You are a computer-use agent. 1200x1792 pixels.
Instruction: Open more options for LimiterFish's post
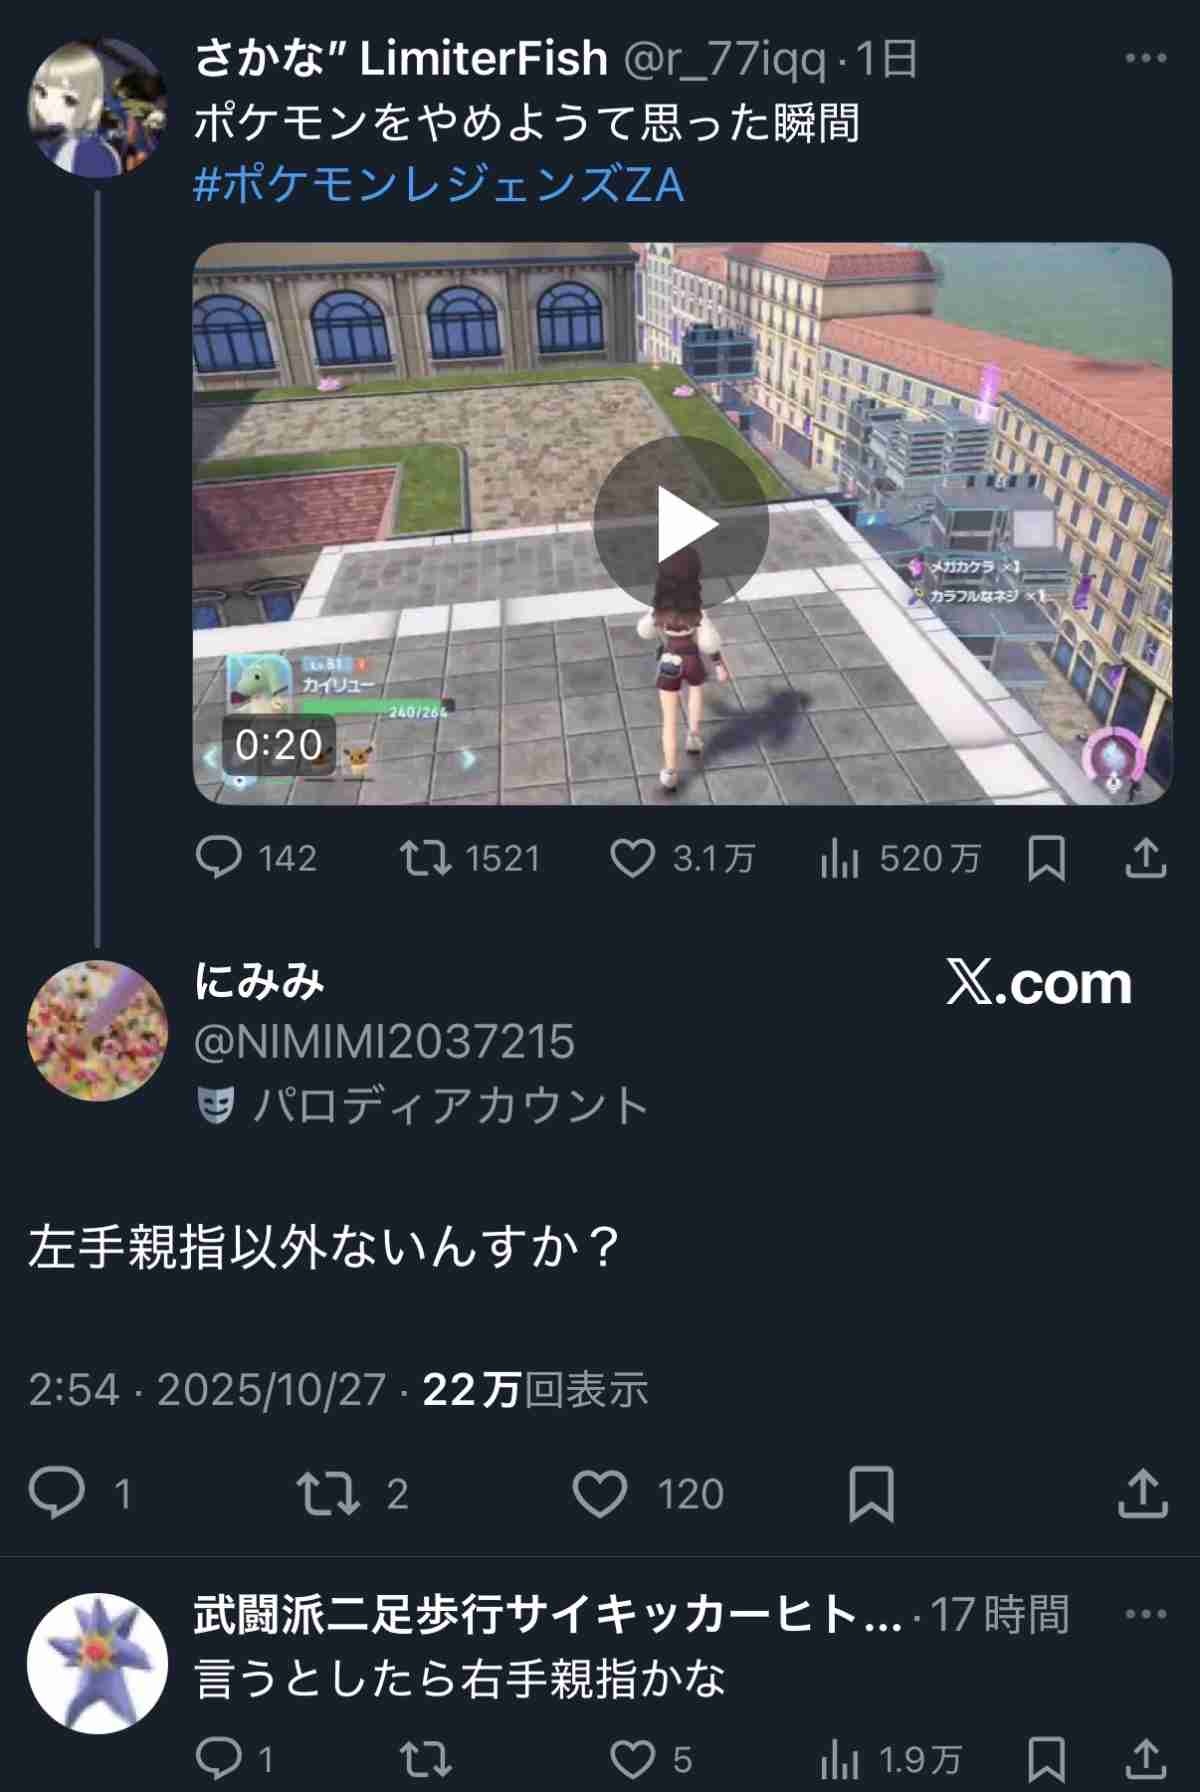tap(1146, 58)
